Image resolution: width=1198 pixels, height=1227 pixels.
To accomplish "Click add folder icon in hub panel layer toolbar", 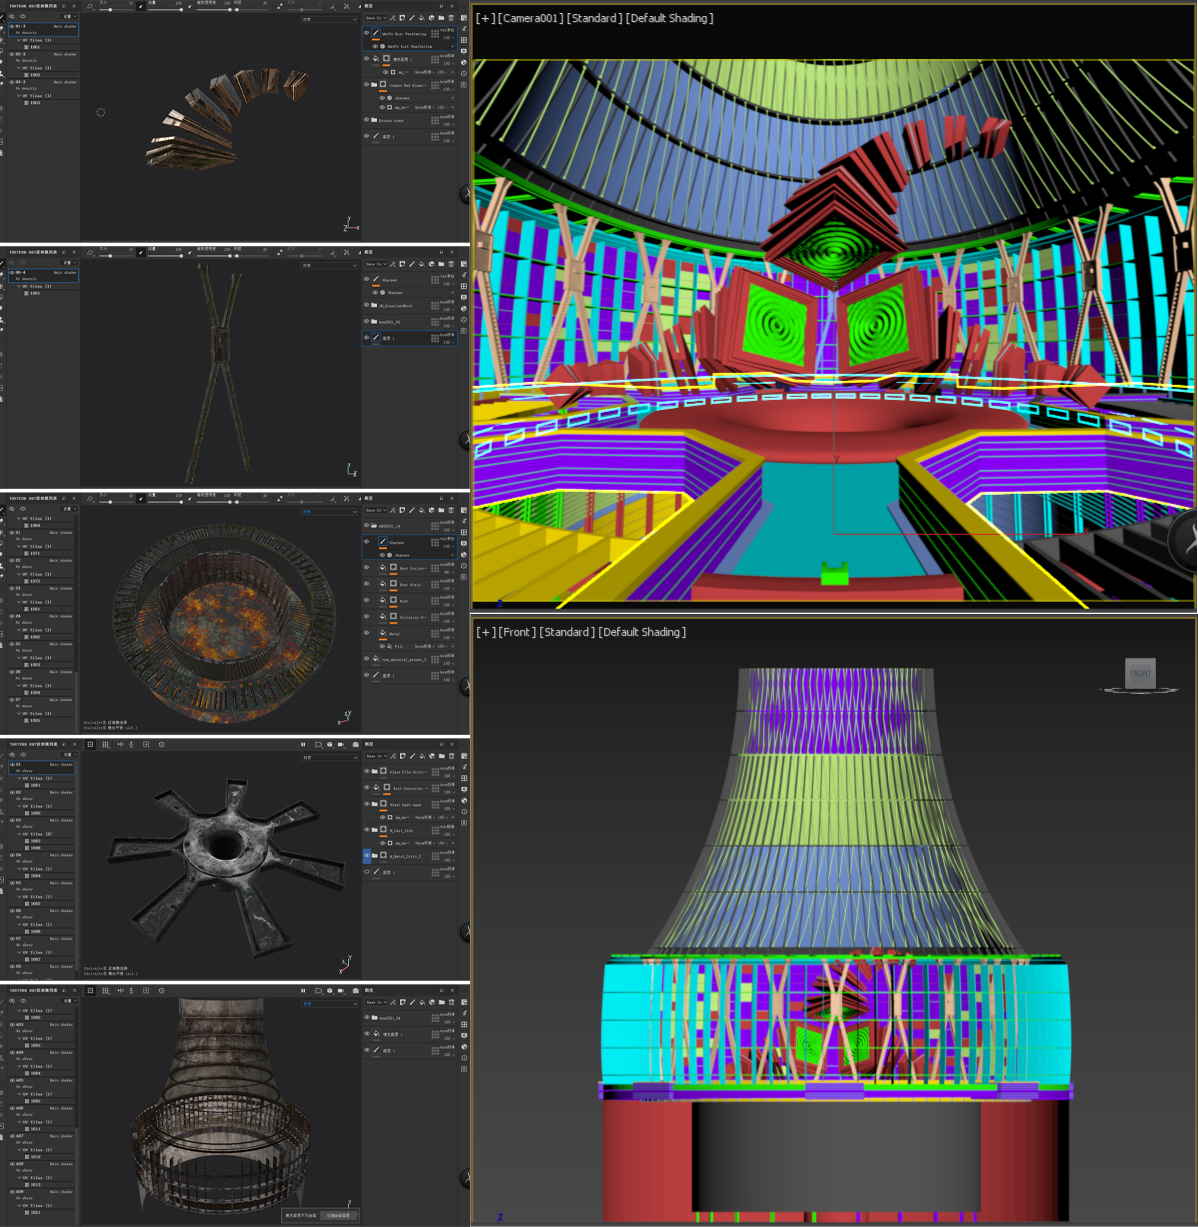I will click(x=441, y=756).
